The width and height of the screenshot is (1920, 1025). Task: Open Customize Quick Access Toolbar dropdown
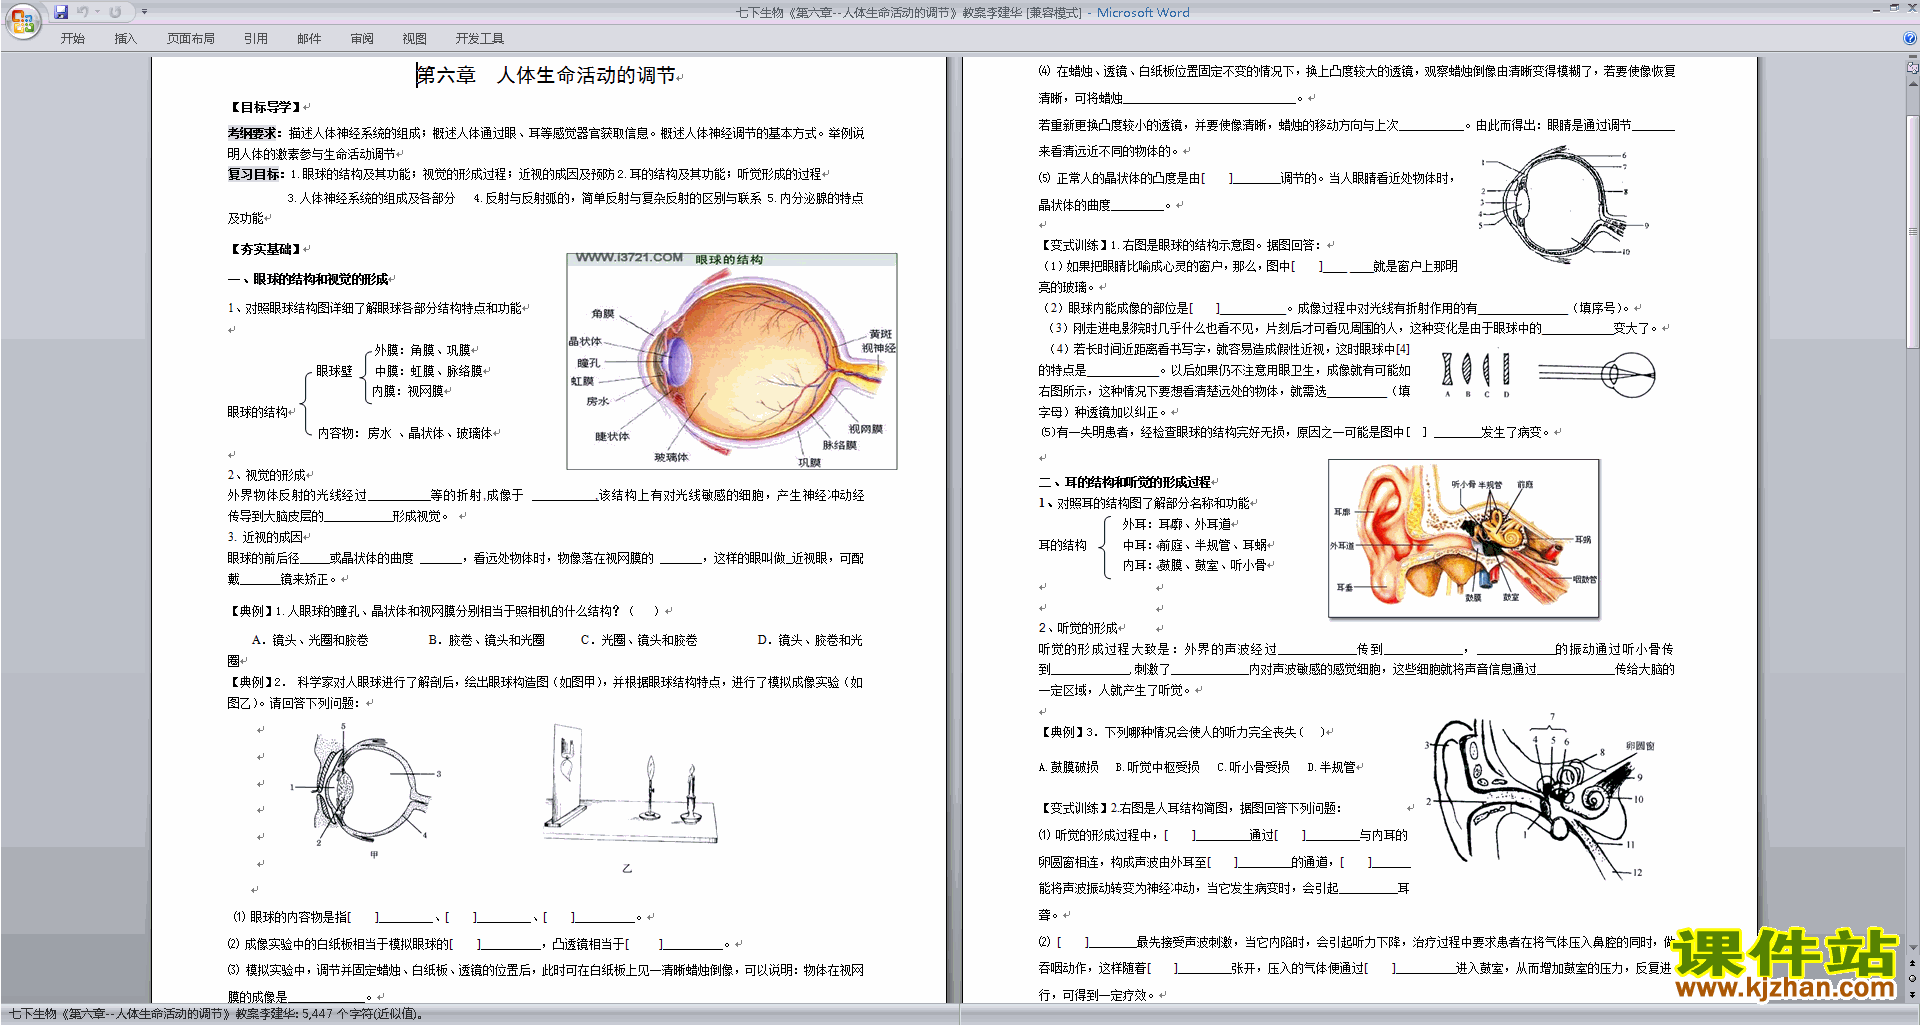(144, 12)
